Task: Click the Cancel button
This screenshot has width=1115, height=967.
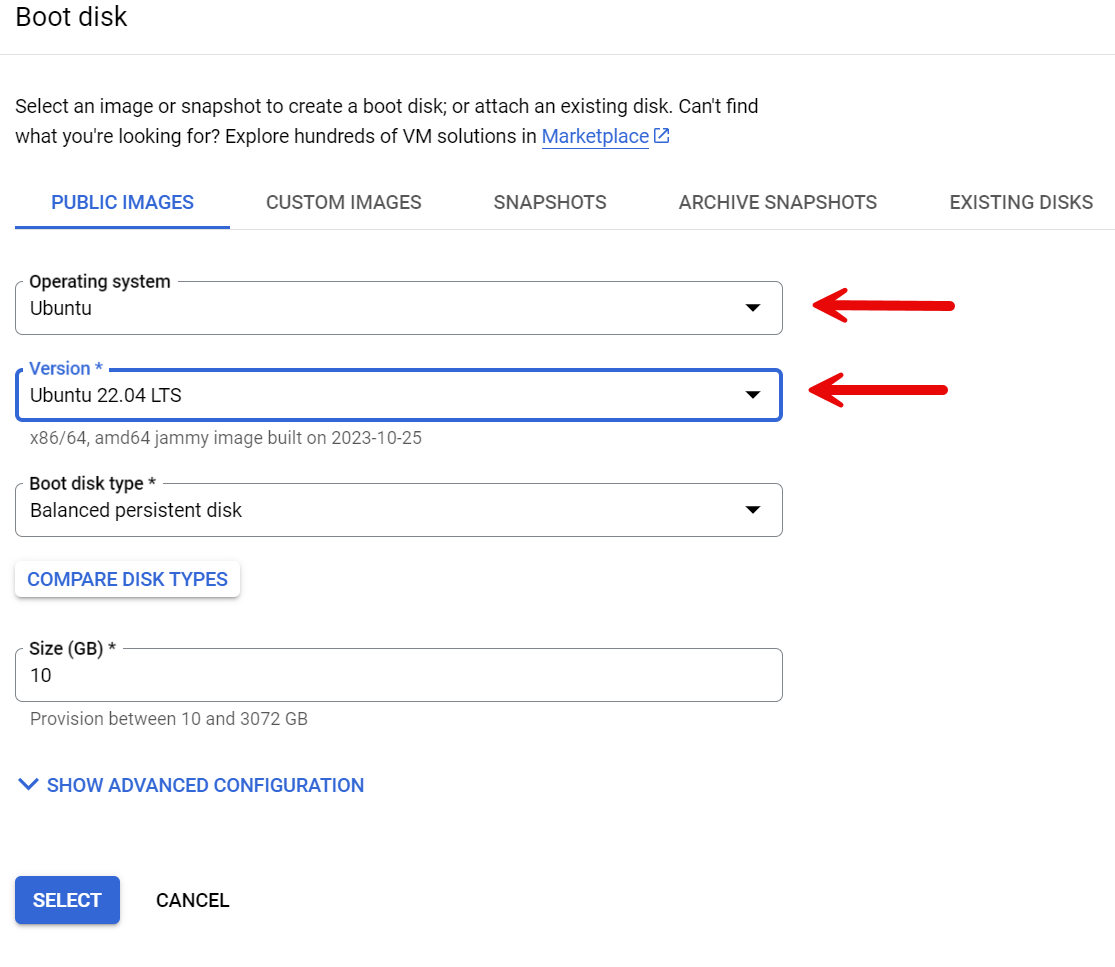Action: coord(192,900)
